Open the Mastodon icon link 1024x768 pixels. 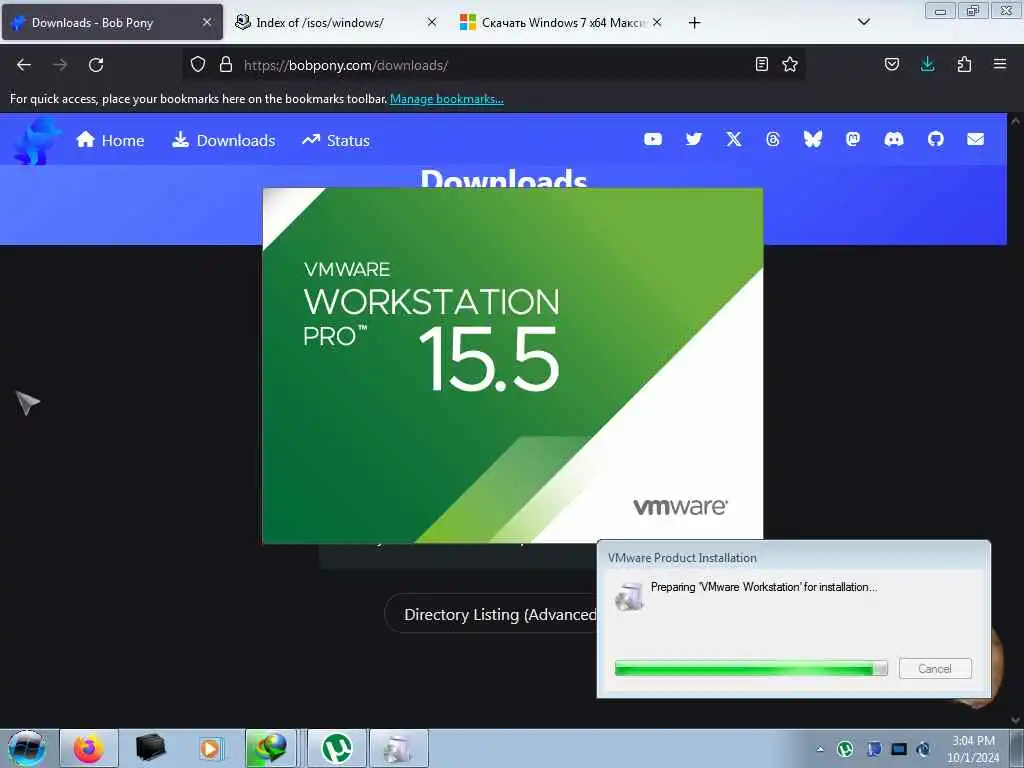point(853,139)
